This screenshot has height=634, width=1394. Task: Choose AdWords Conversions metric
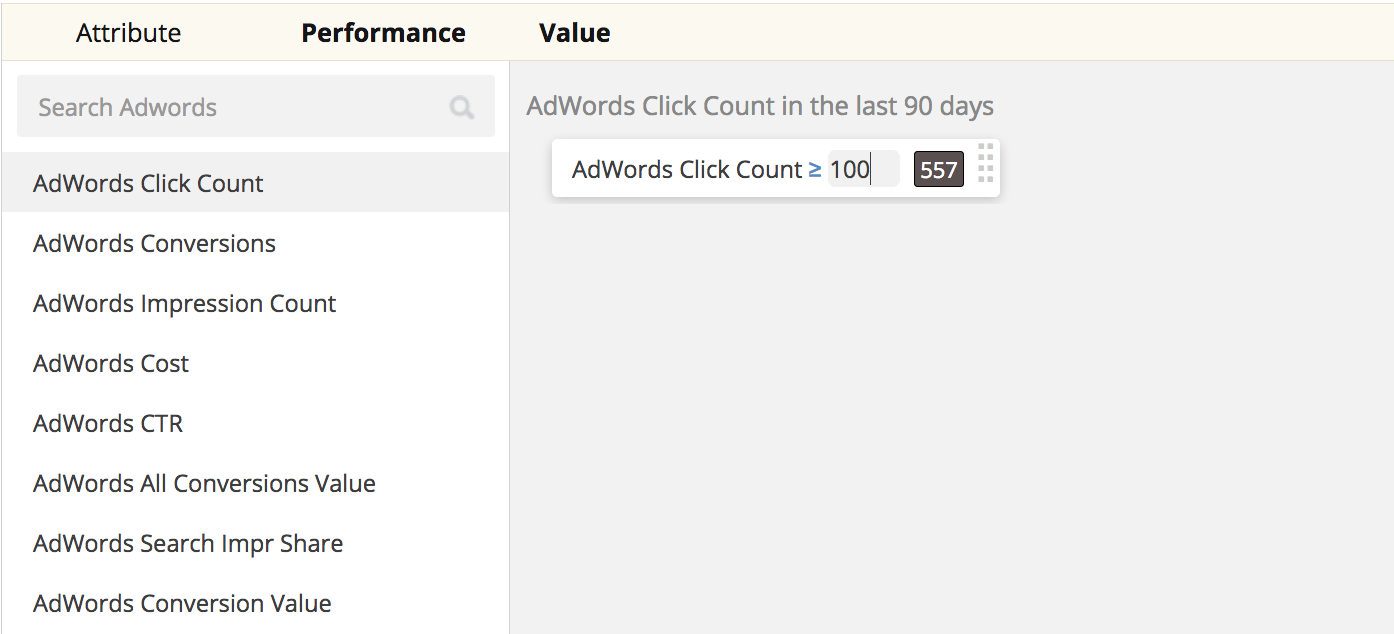(154, 243)
